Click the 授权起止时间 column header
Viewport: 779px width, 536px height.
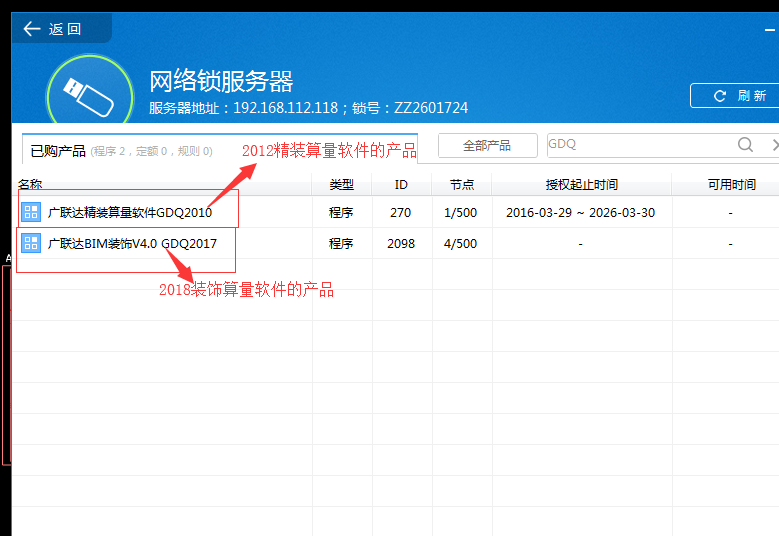point(582,185)
